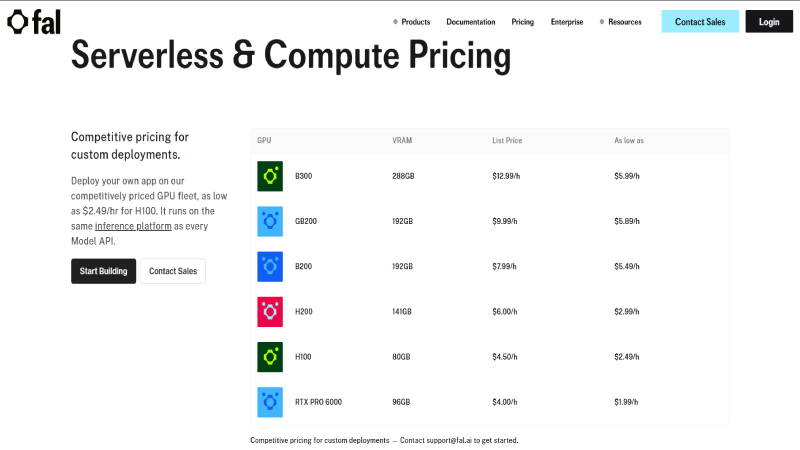Click the $7.99/h list price
Viewport: 800px width, 450px height.
click(x=504, y=266)
